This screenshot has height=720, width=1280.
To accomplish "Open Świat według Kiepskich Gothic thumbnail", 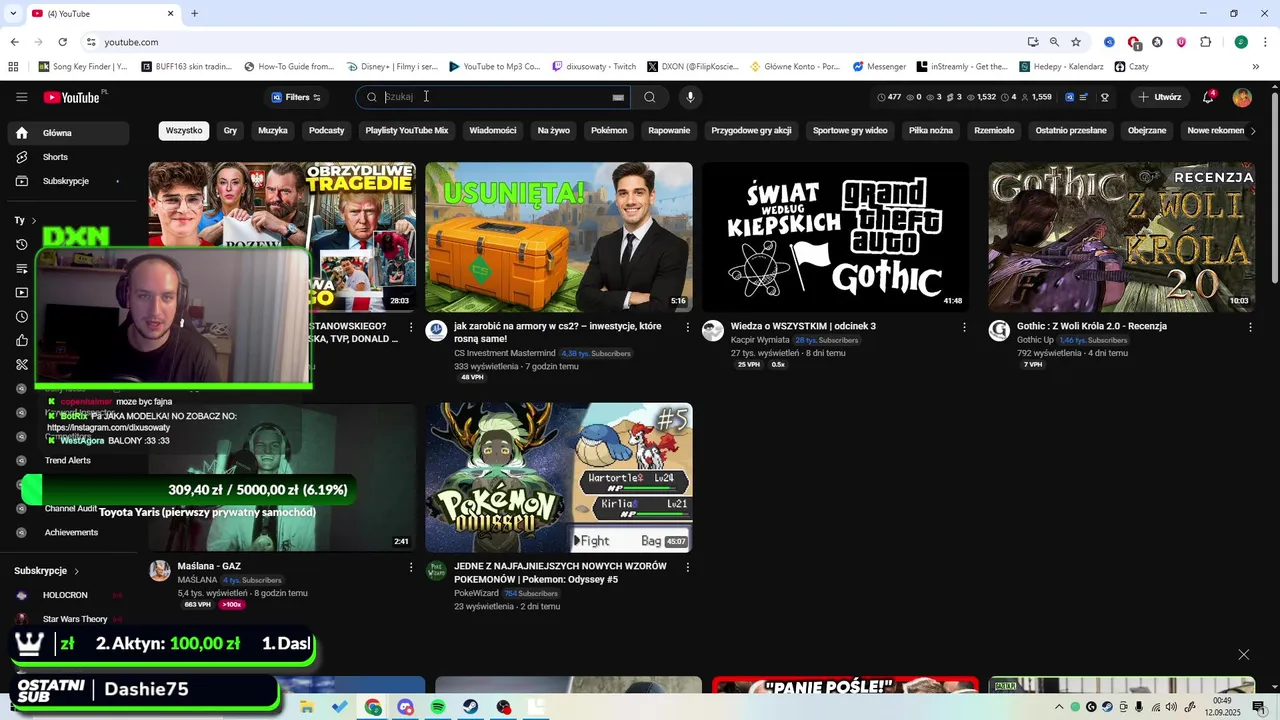I will click(835, 237).
